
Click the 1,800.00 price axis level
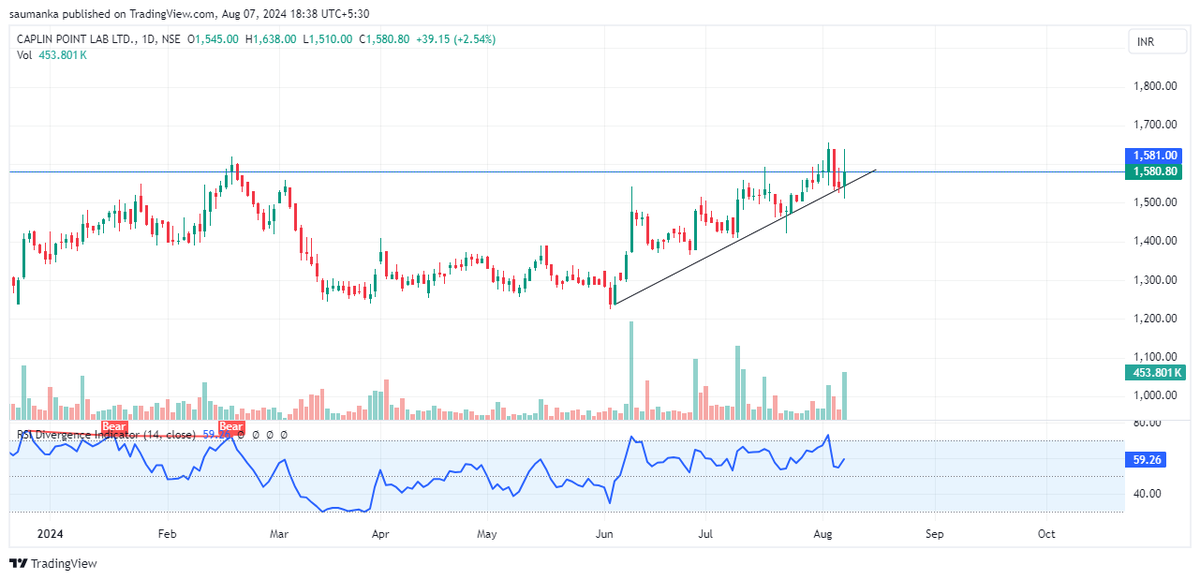coord(1154,86)
